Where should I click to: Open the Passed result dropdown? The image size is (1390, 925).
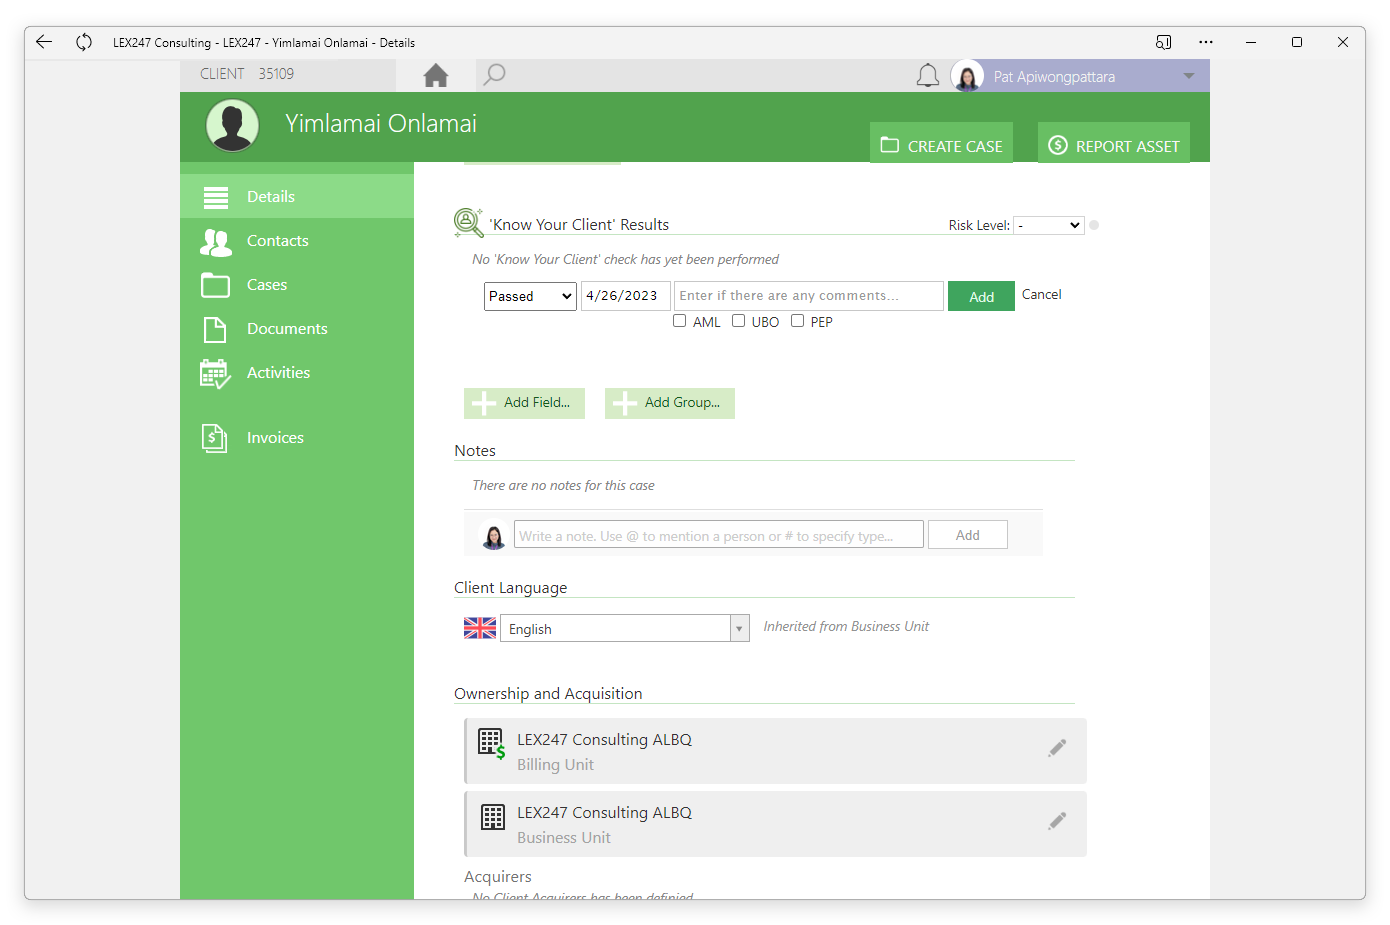coord(530,296)
